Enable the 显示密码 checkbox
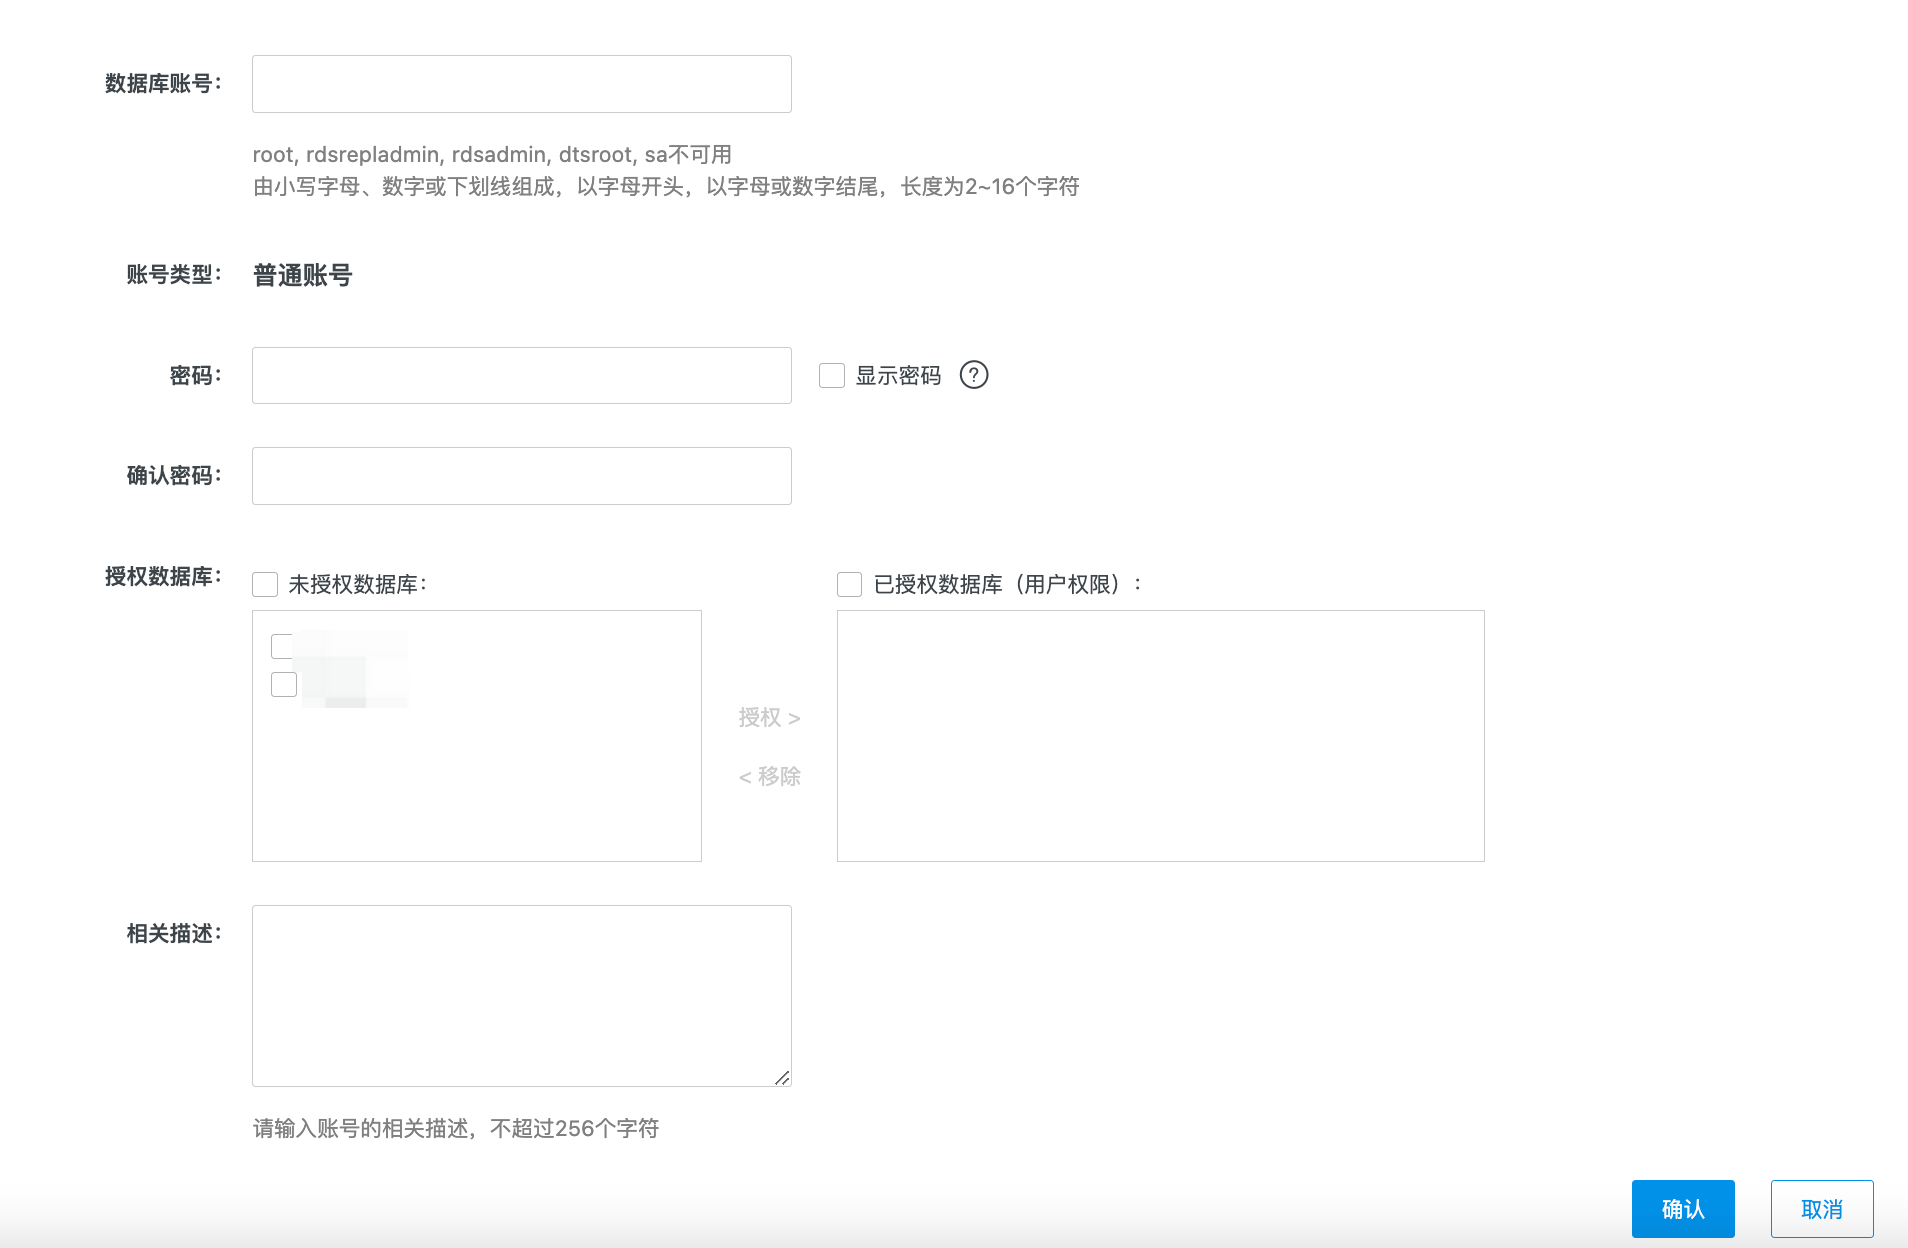Screen dimensions: 1908x1248 832,376
